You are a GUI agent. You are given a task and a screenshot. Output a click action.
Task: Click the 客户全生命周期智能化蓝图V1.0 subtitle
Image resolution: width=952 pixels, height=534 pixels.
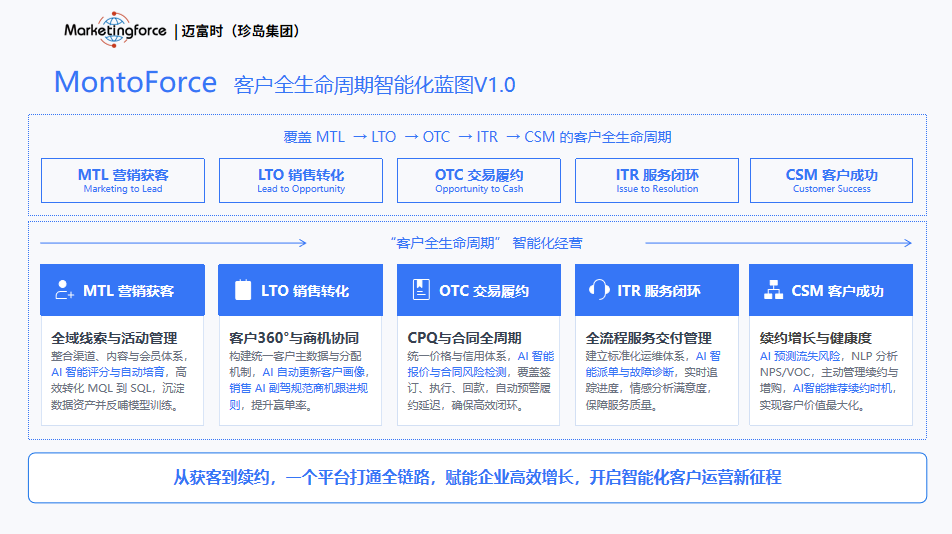(x=375, y=85)
